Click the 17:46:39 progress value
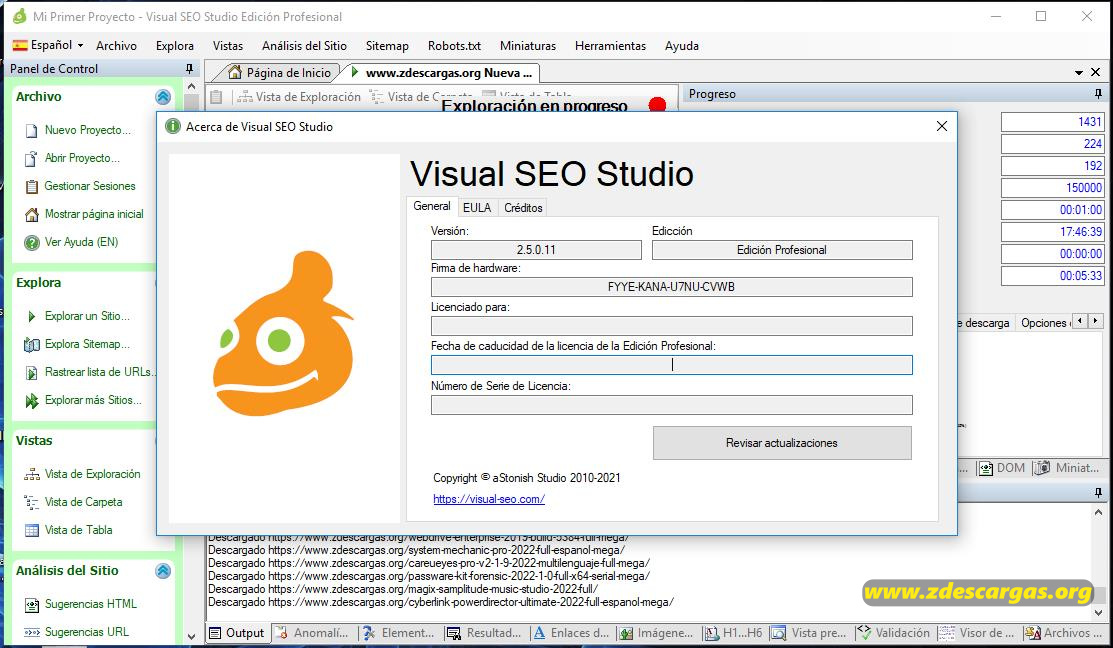Viewport: 1113px width, 648px height. click(1053, 232)
